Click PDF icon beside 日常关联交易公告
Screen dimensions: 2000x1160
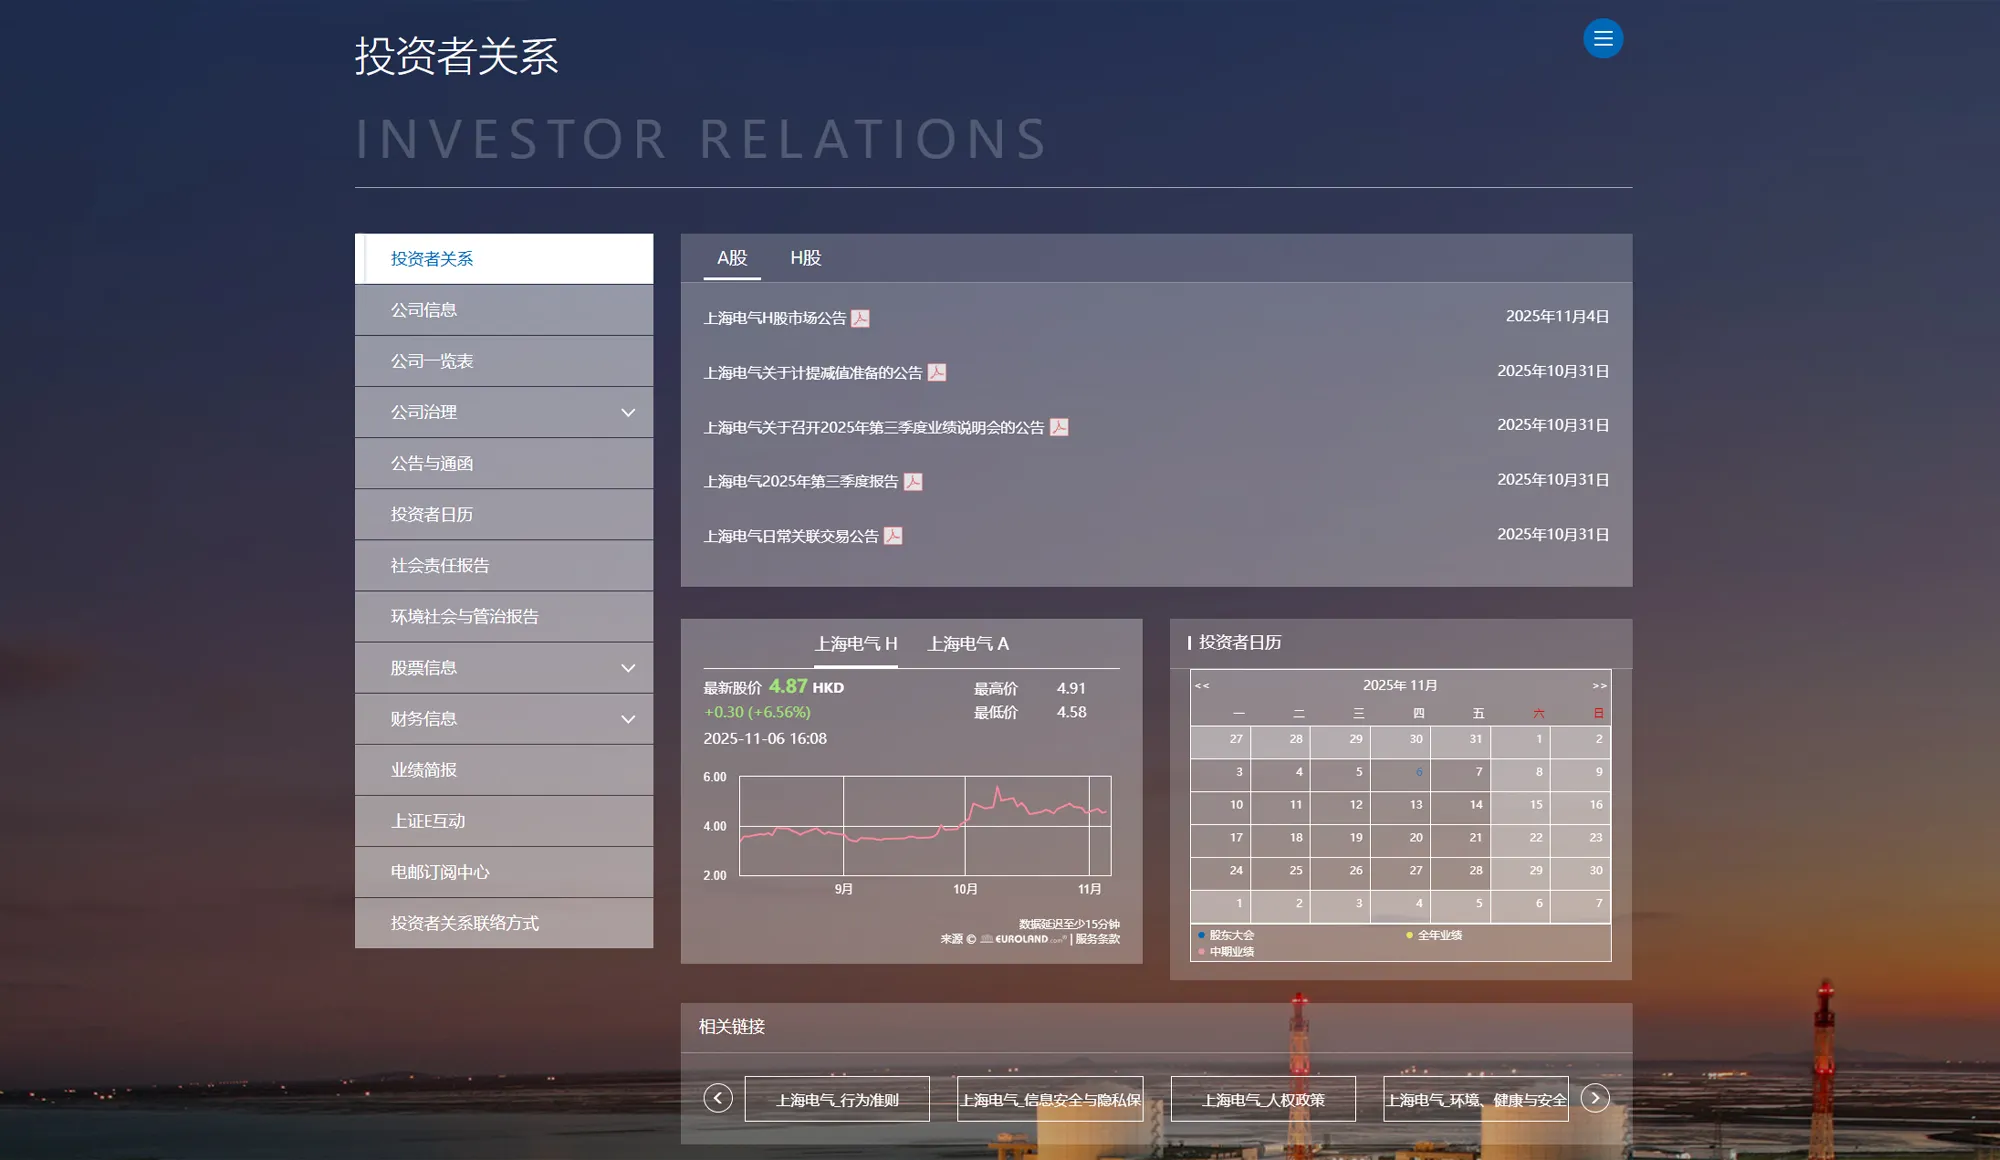click(893, 536)
